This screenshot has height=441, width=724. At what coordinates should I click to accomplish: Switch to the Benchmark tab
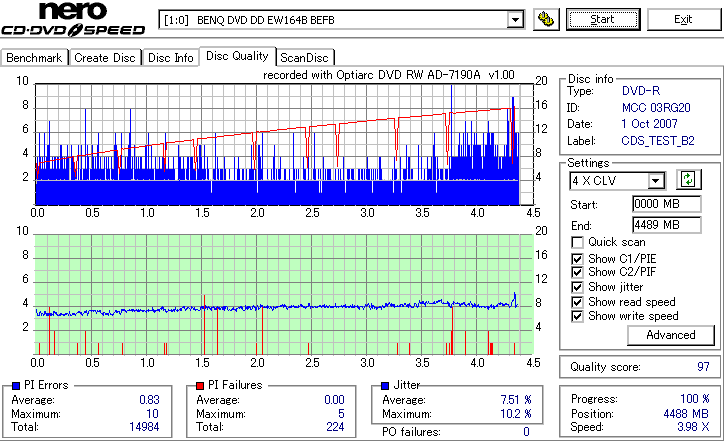34,58
